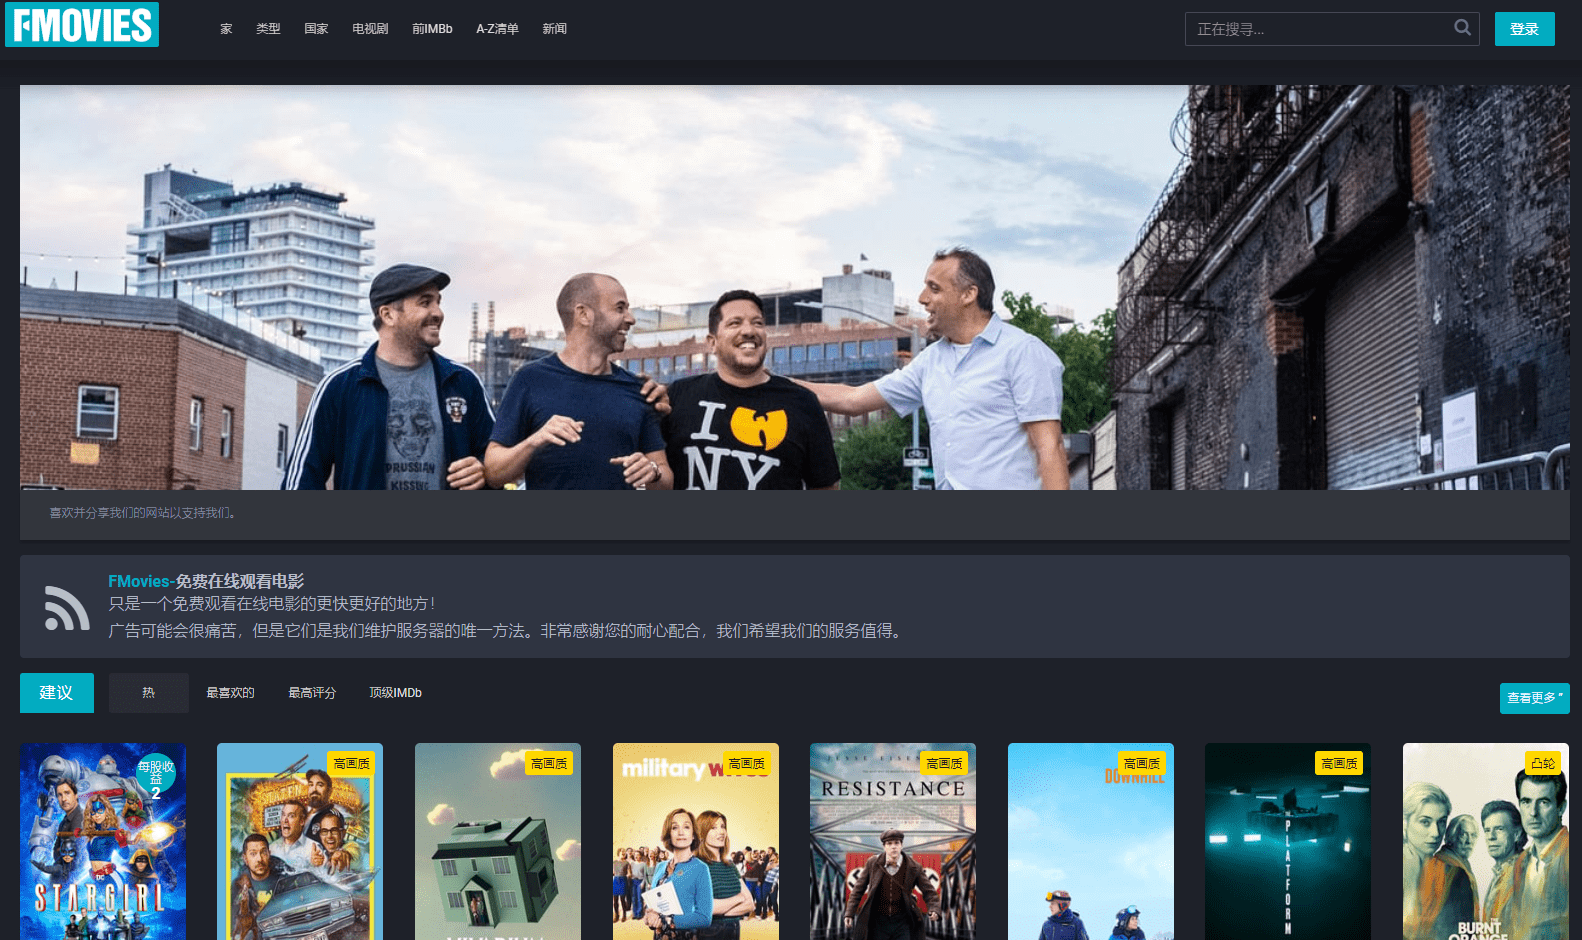Image resolution: width=1582 pixels, height=940 pixels.
Task: Open the 新闻 news page
Action: point(554,29)
